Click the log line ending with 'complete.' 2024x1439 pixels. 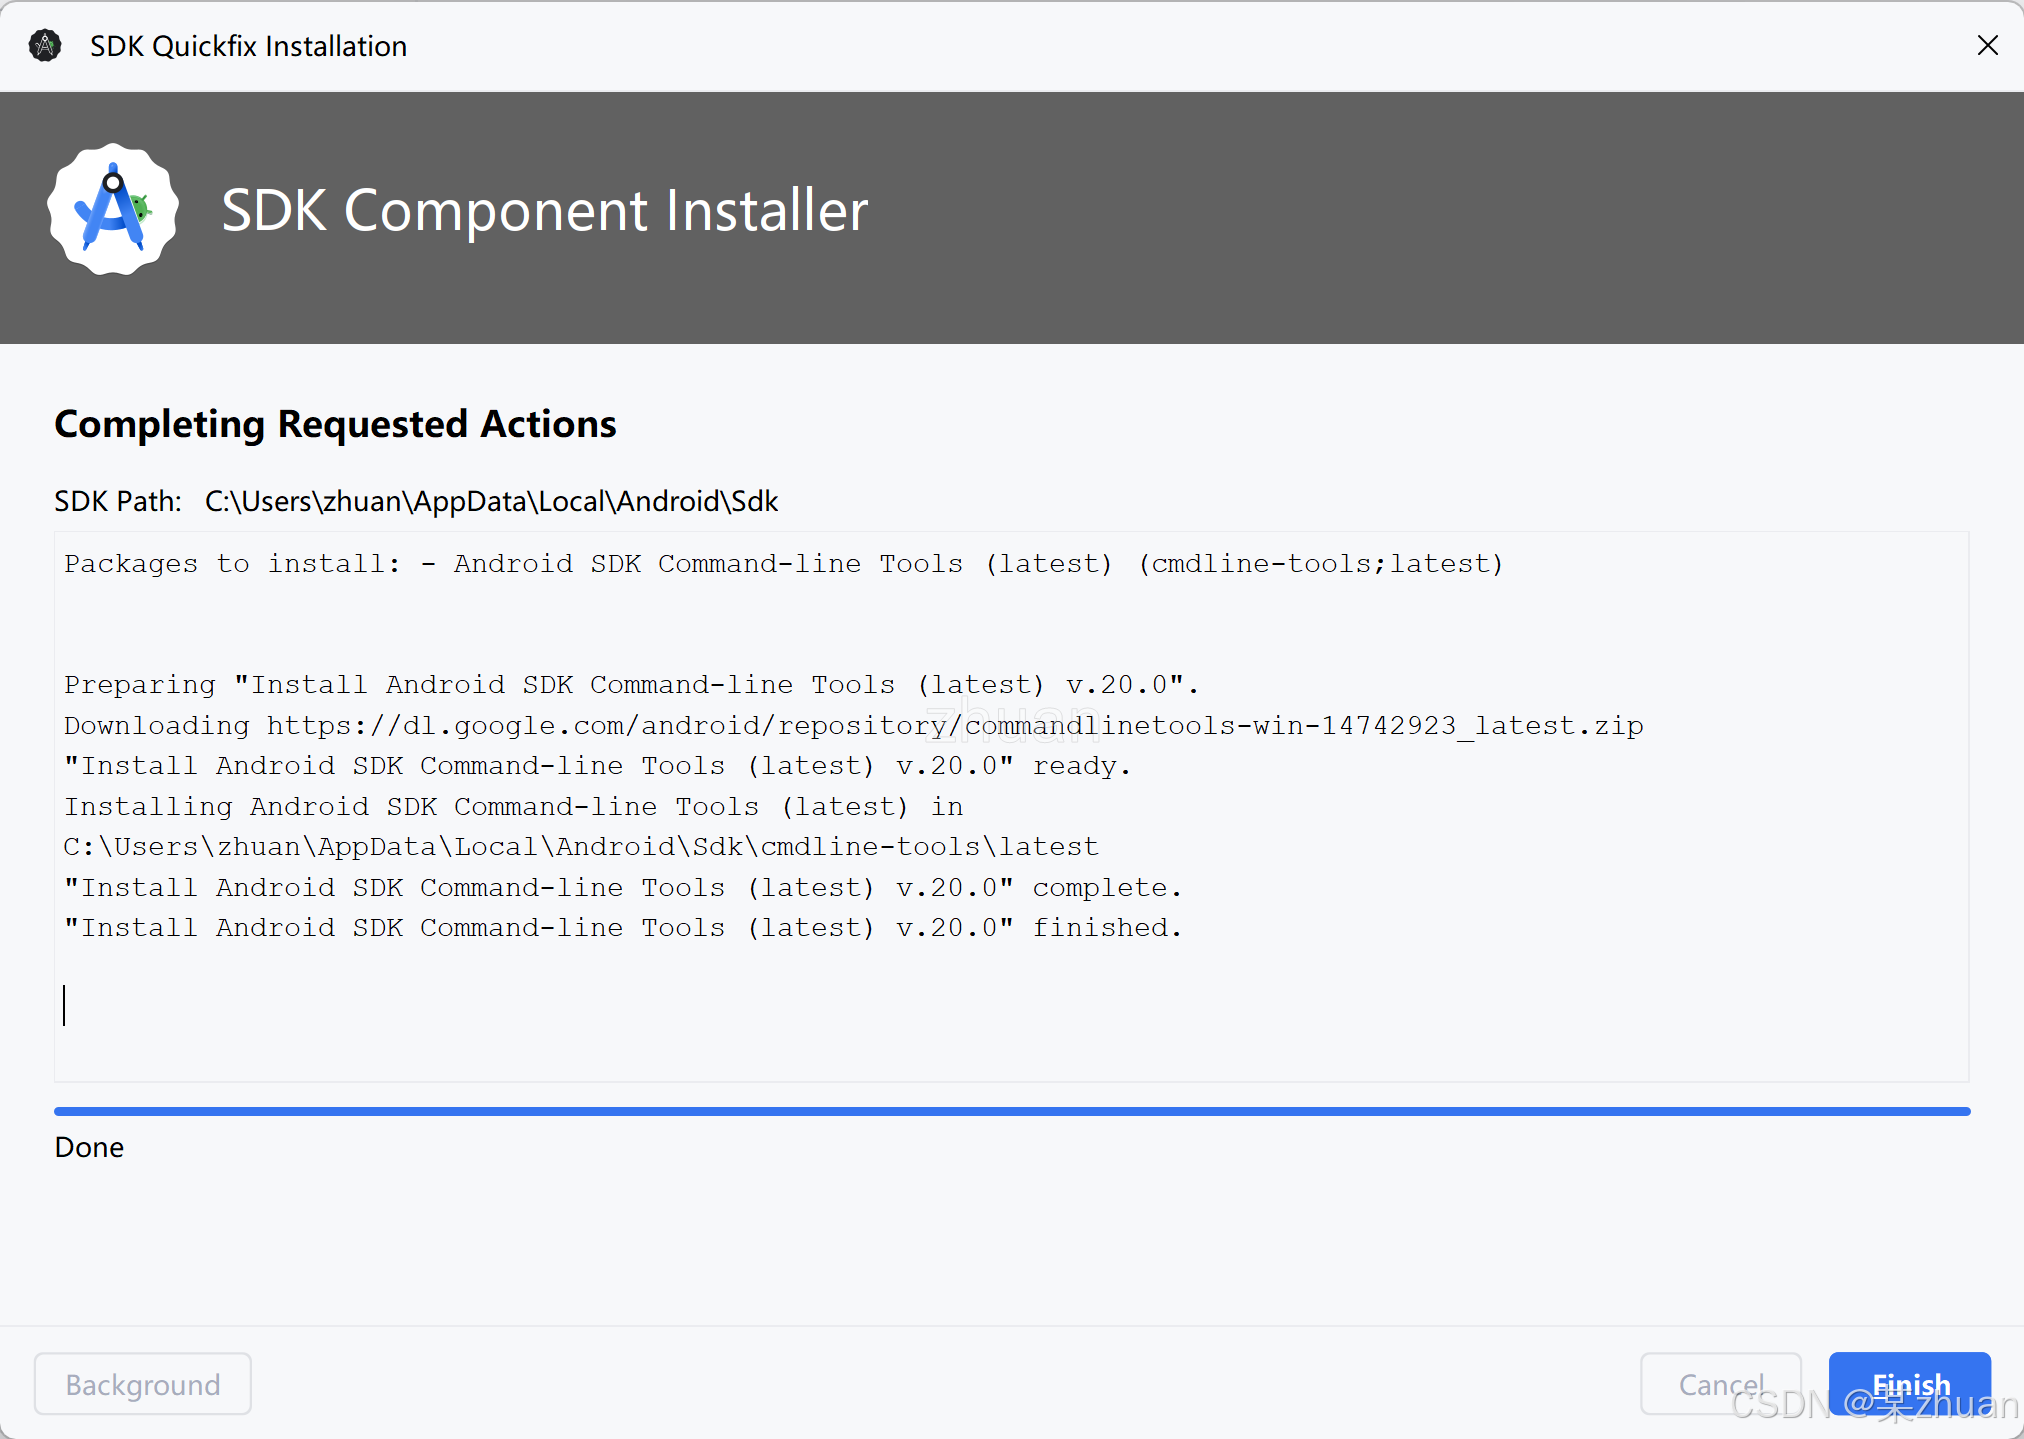tap(622, 888)
